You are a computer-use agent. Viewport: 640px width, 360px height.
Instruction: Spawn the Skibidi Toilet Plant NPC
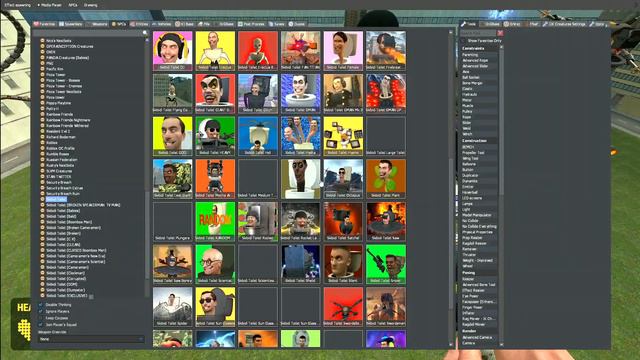coord(386,179)
